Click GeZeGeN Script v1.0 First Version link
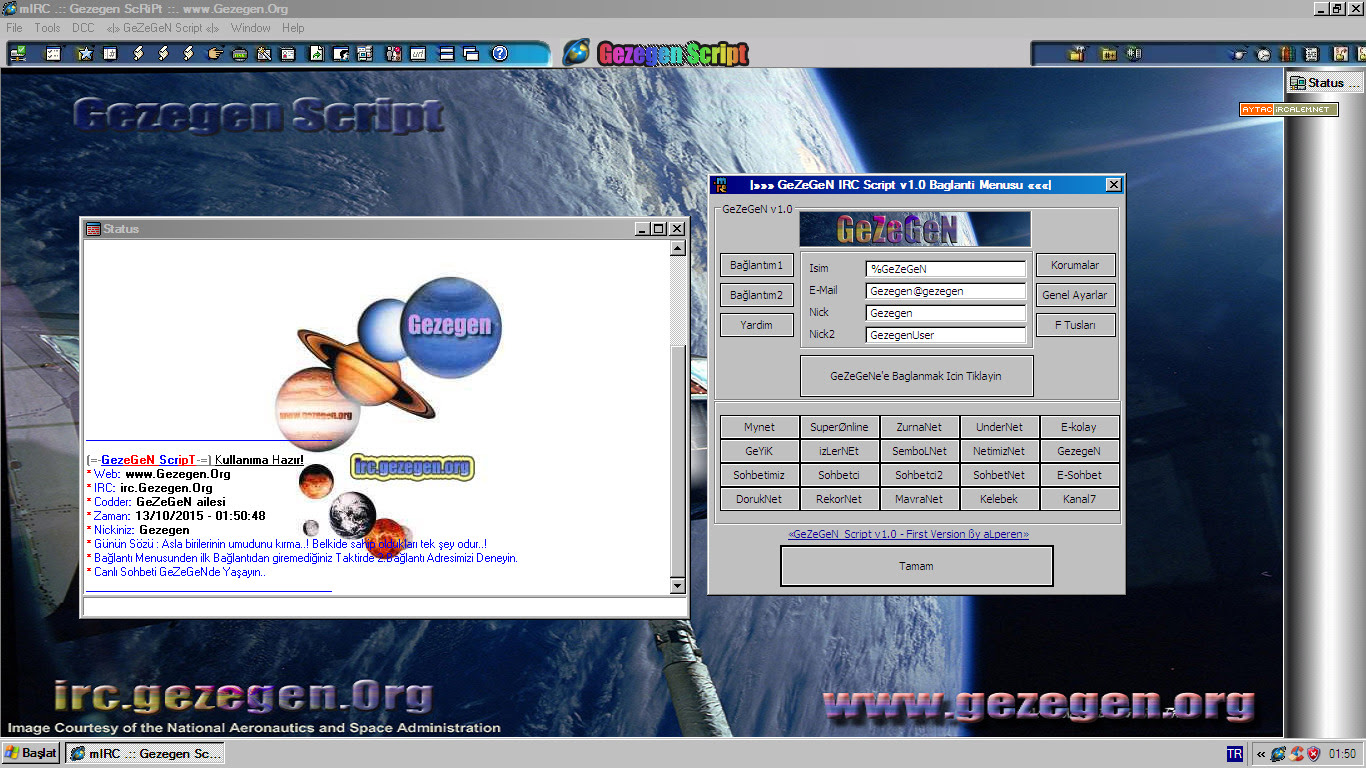This screenshot has width=1366, height=768. tap(908, 534)
